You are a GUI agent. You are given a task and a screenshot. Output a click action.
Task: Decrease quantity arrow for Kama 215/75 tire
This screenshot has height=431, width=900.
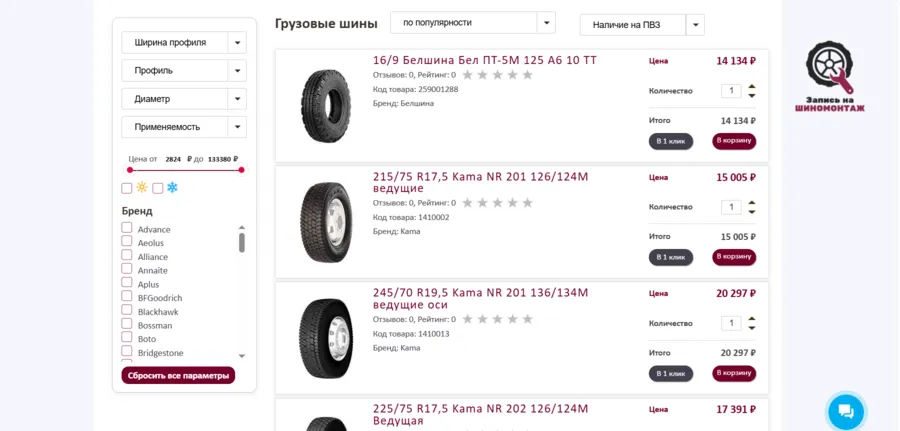tap(752, 212)
